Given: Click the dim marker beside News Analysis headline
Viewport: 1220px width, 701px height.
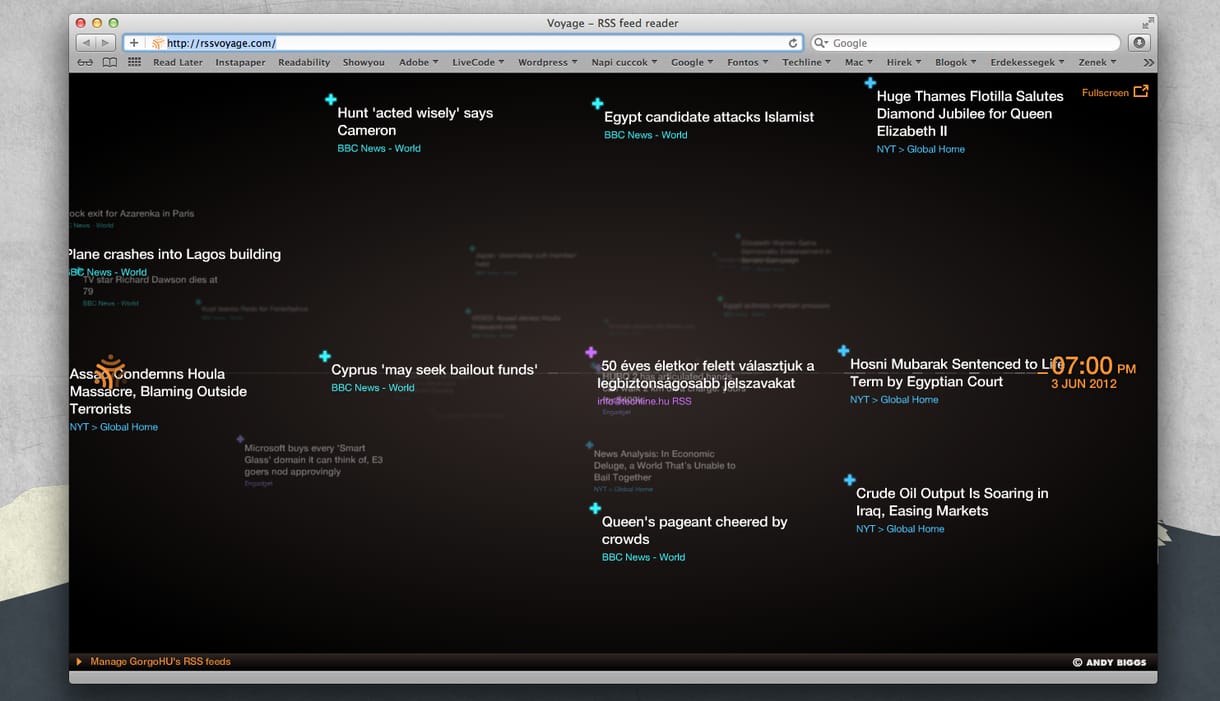Looking at the screenshot, I should pos(589,445).
